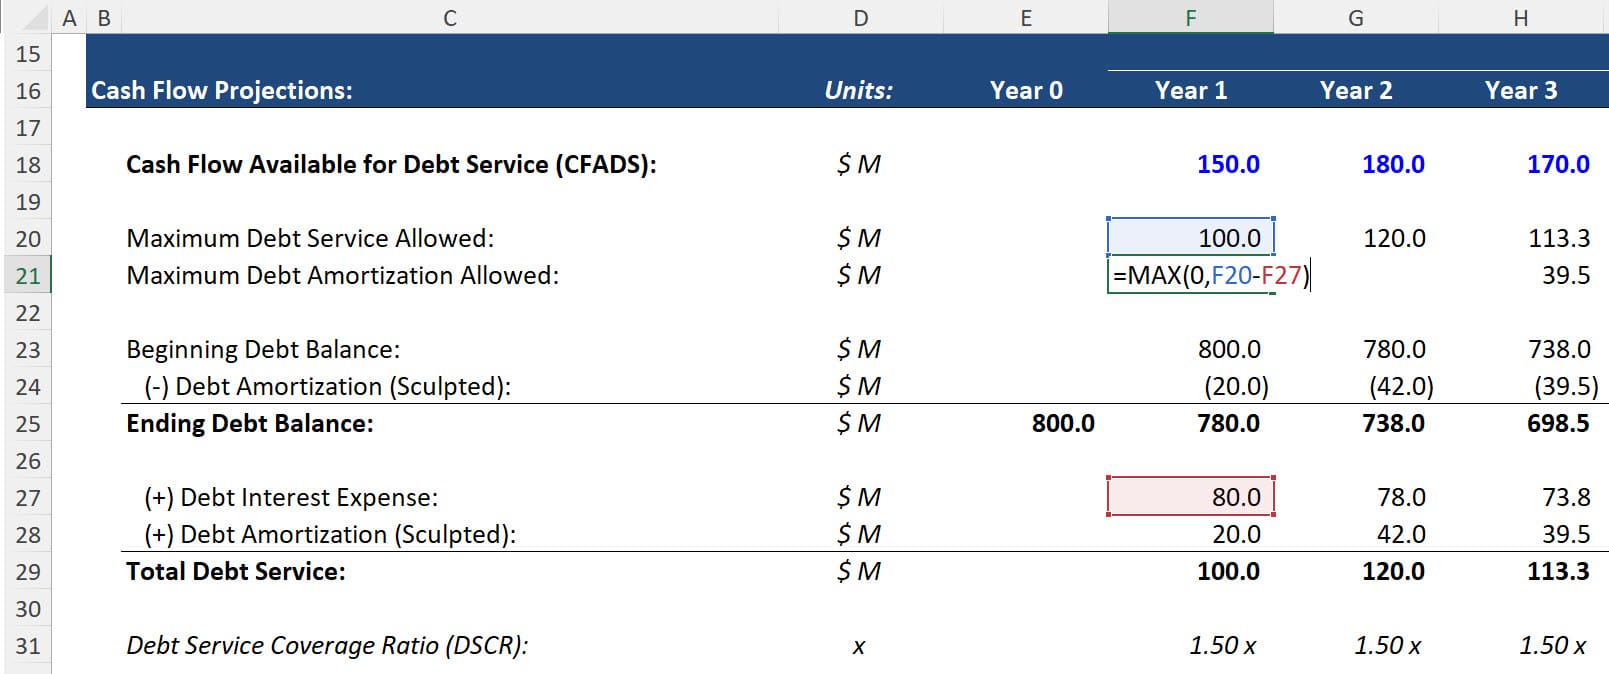The height and width of the screenshot is (674, 1609).
Task: Select row 25 header
Action: pos(29,423)
